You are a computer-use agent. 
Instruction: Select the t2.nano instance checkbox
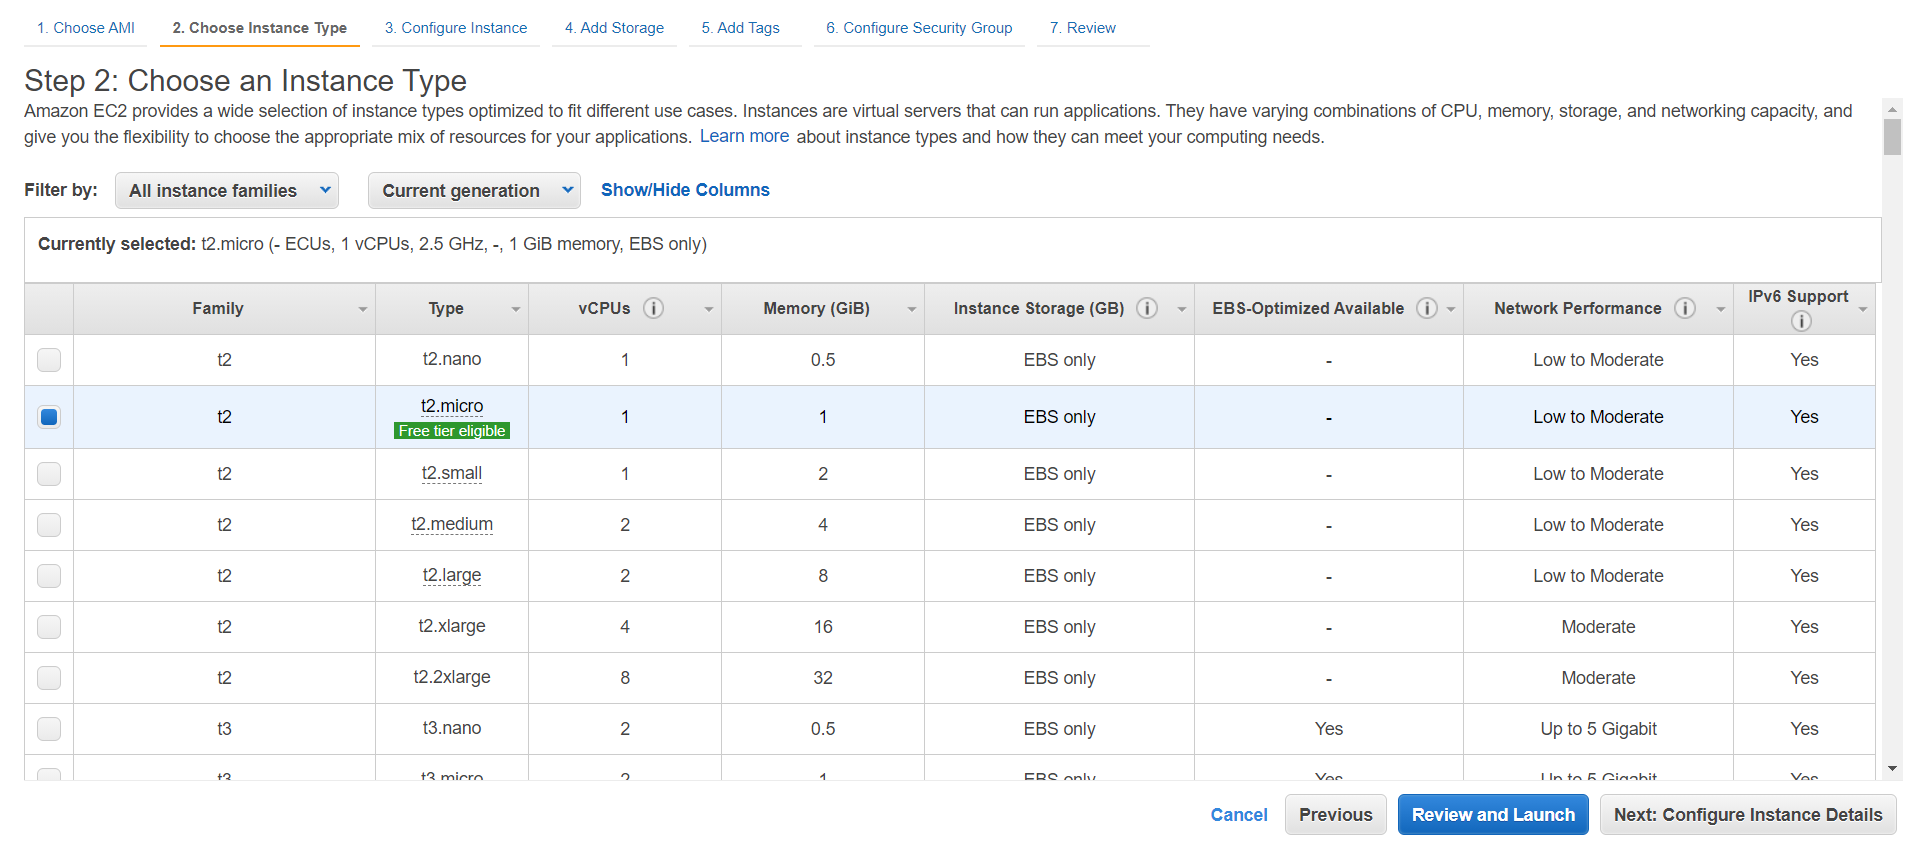[x=49, y=360]
